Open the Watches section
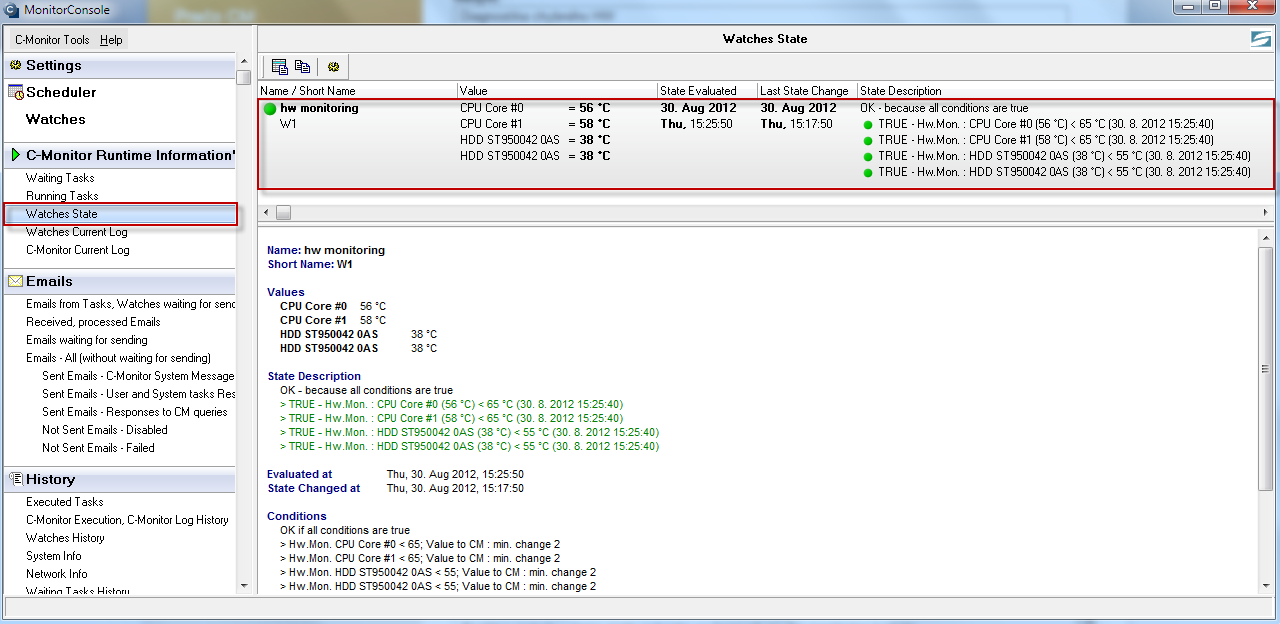 [x=56, y=119]
